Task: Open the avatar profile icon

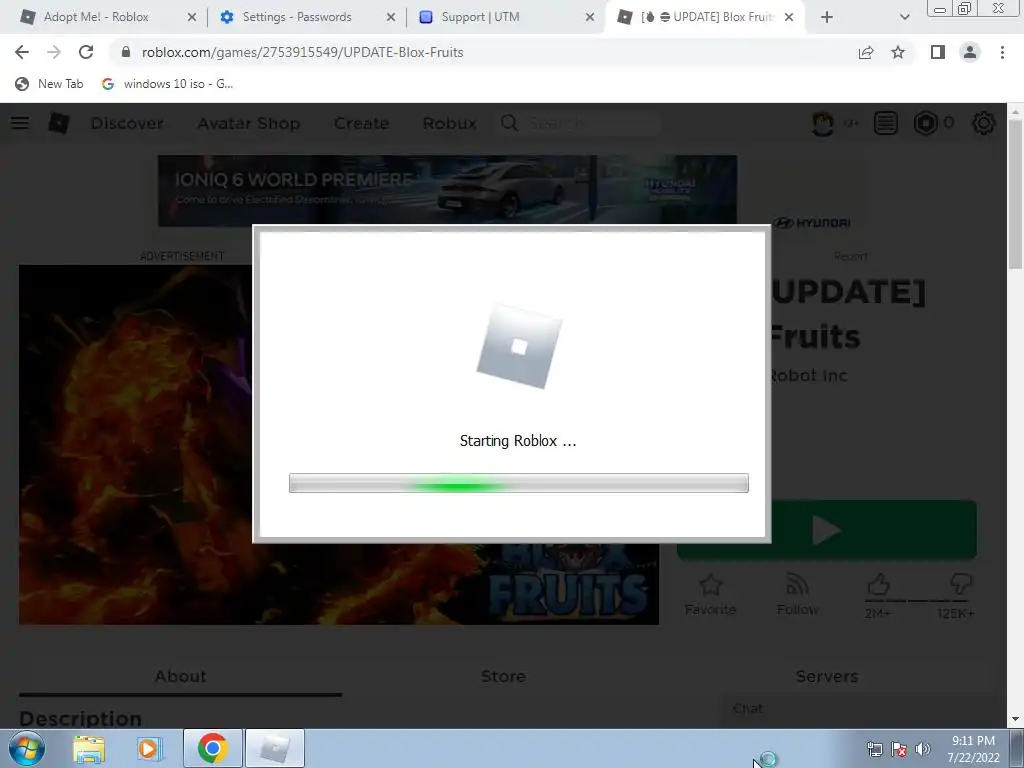Action: 823,123
